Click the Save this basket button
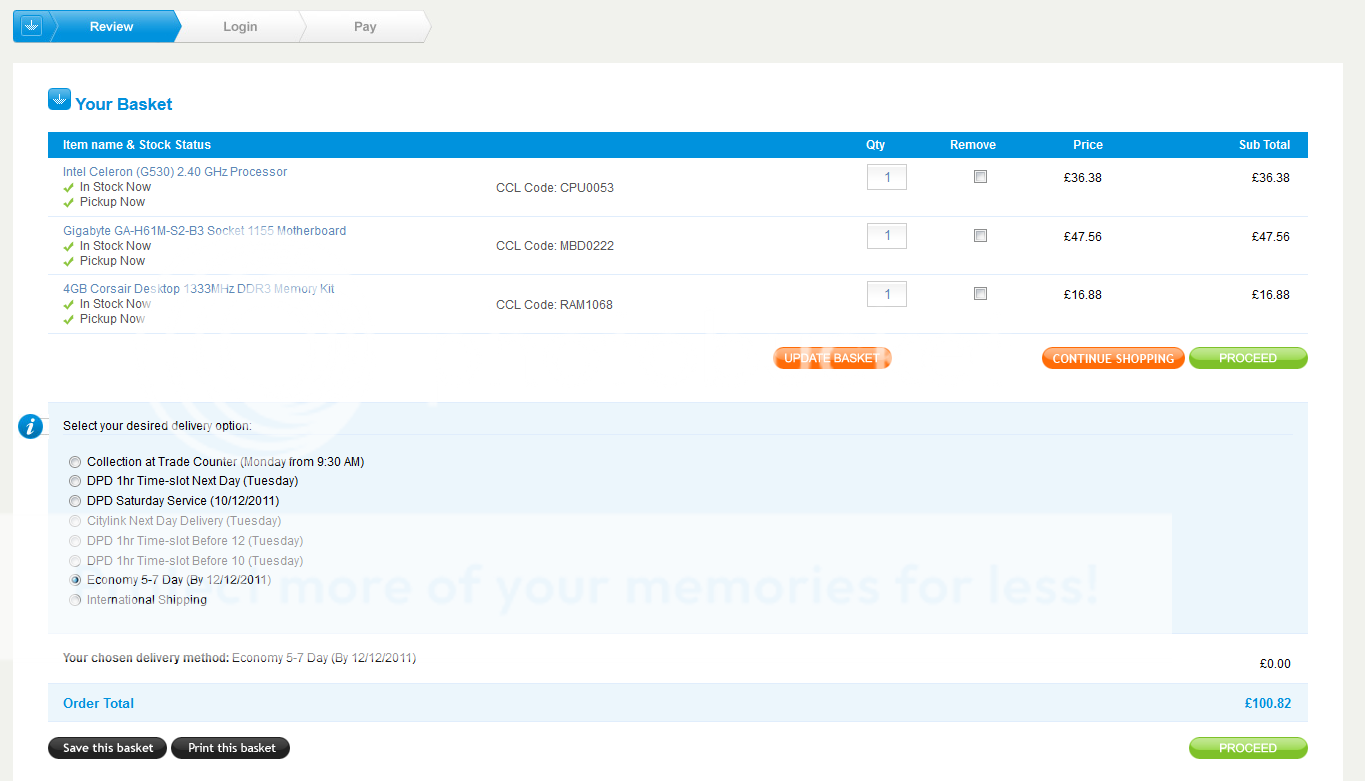This screenshot has height=781, width=1365. [108, 748]
